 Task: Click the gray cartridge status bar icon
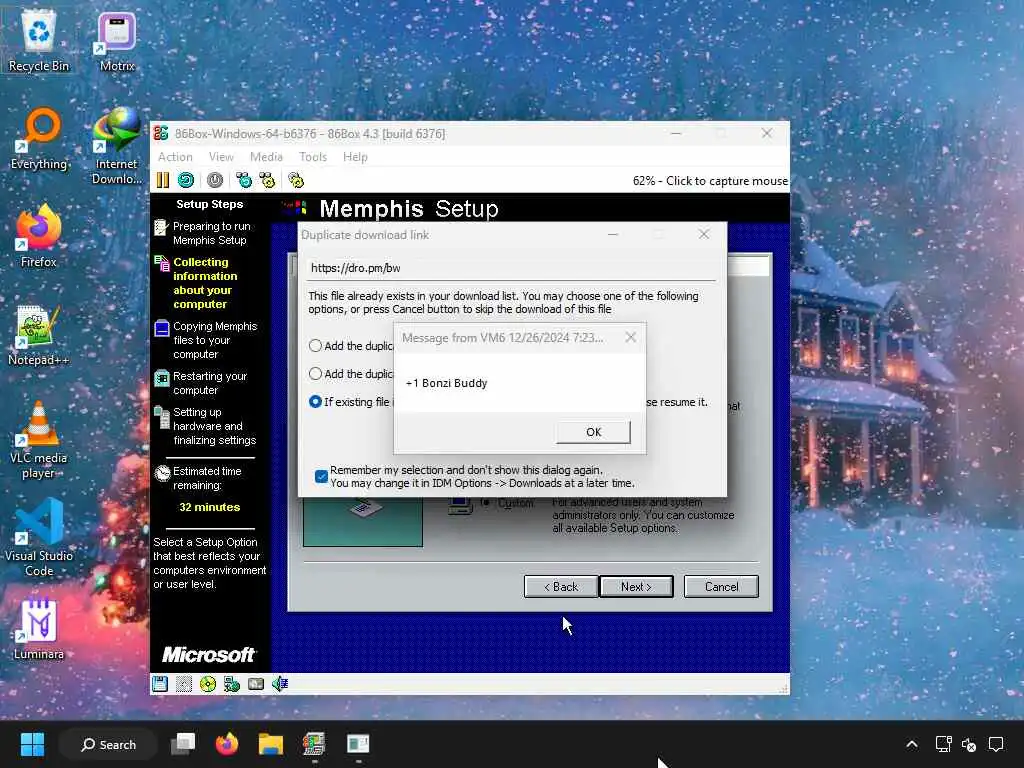[x=256, y=684]
